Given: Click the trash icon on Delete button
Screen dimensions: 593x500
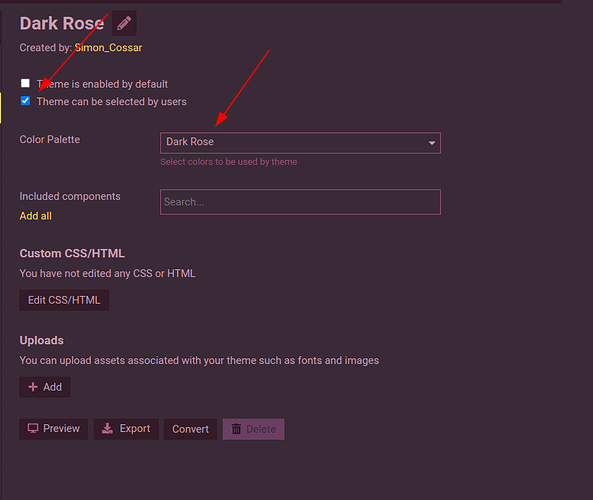Looking at the screenshot, I should click(x=236, y=429).
